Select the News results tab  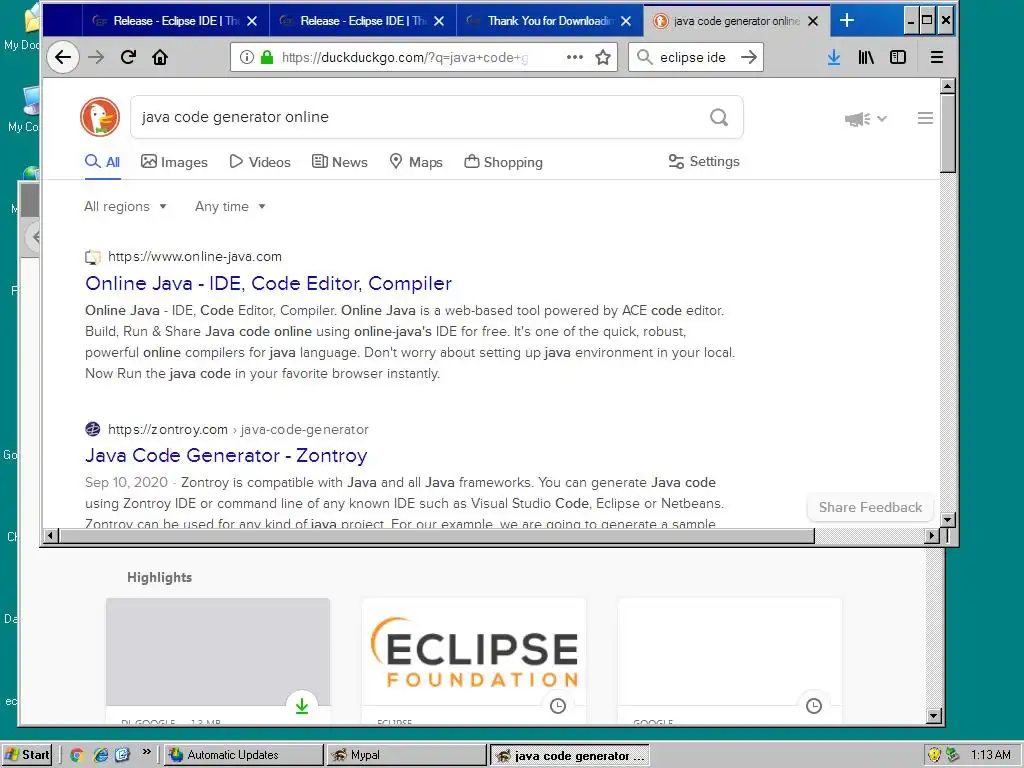pyautogui.click(x=340, y=162)
